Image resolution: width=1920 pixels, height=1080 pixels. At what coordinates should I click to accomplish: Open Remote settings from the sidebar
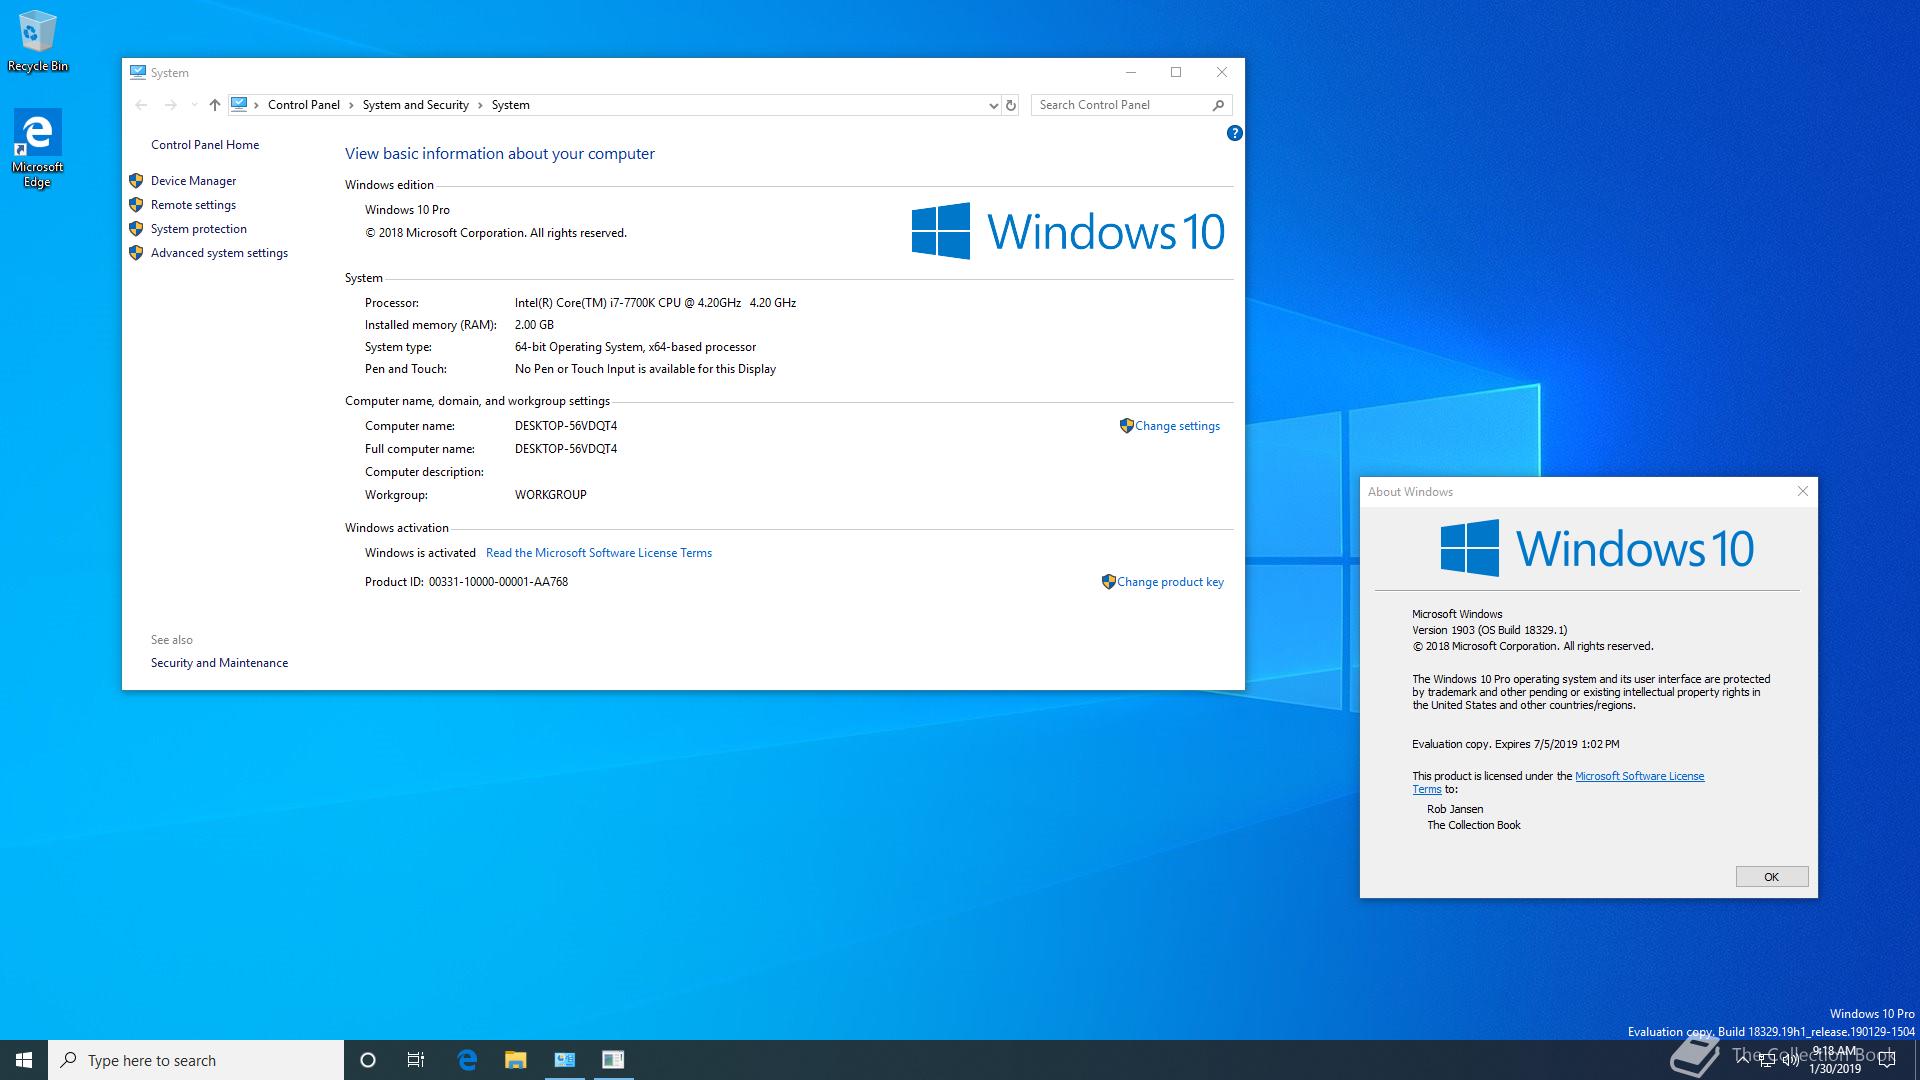tap(193, 205)
